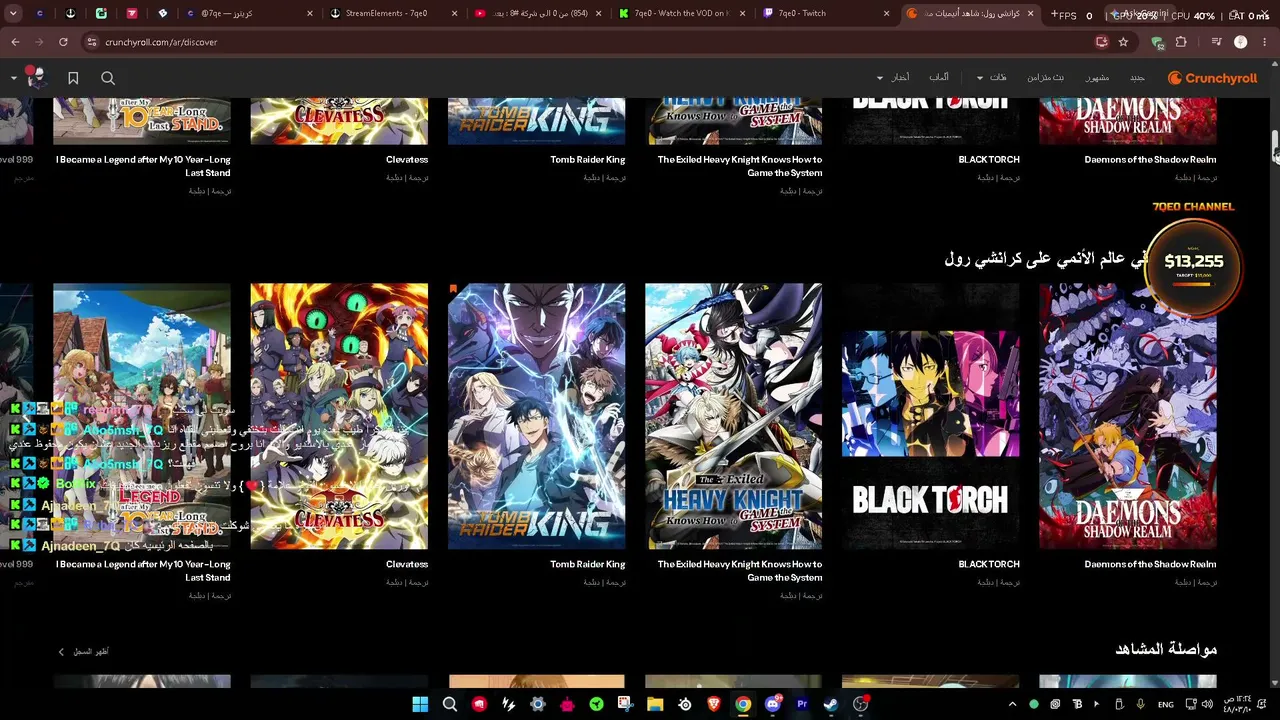This screenshot has width=1280, height=720.
Task: Open the volume tray control
Action: coord(1207,704)
